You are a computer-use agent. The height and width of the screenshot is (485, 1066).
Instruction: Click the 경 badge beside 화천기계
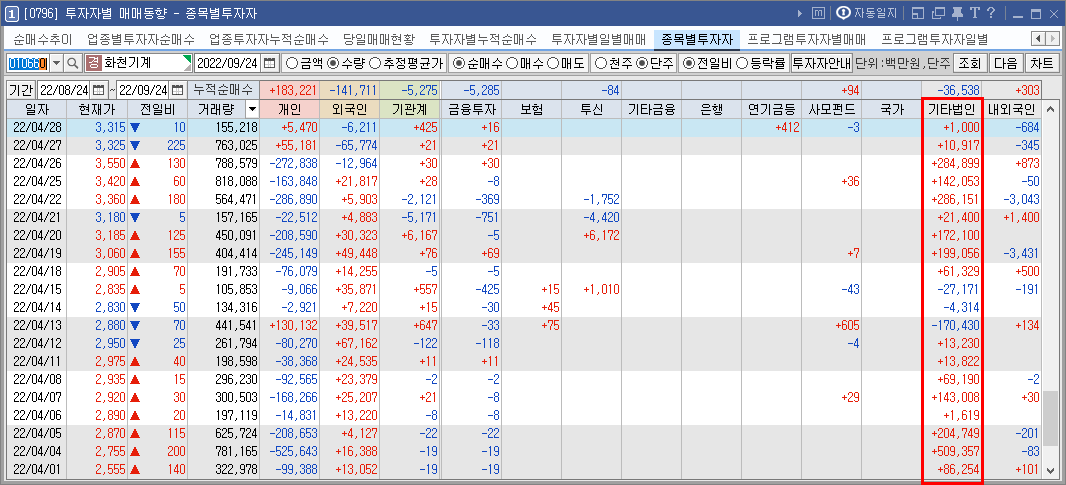point(92,63)
